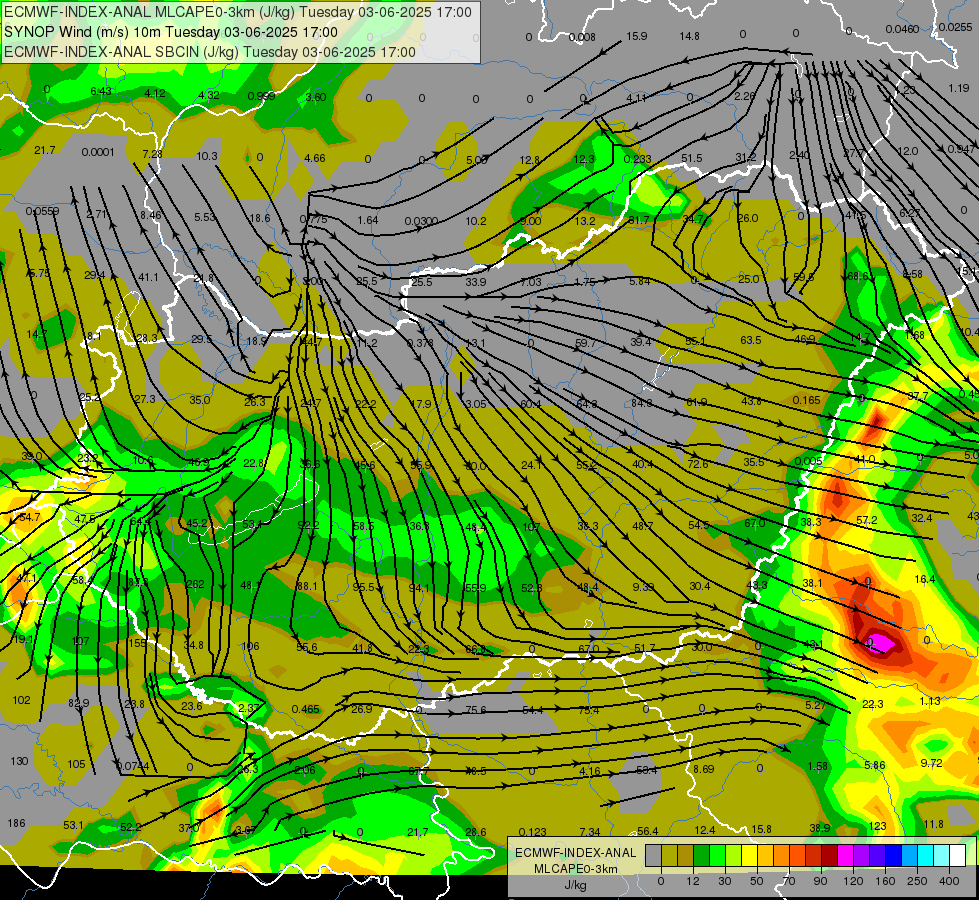Click the map value 0.999

(261, 96)
